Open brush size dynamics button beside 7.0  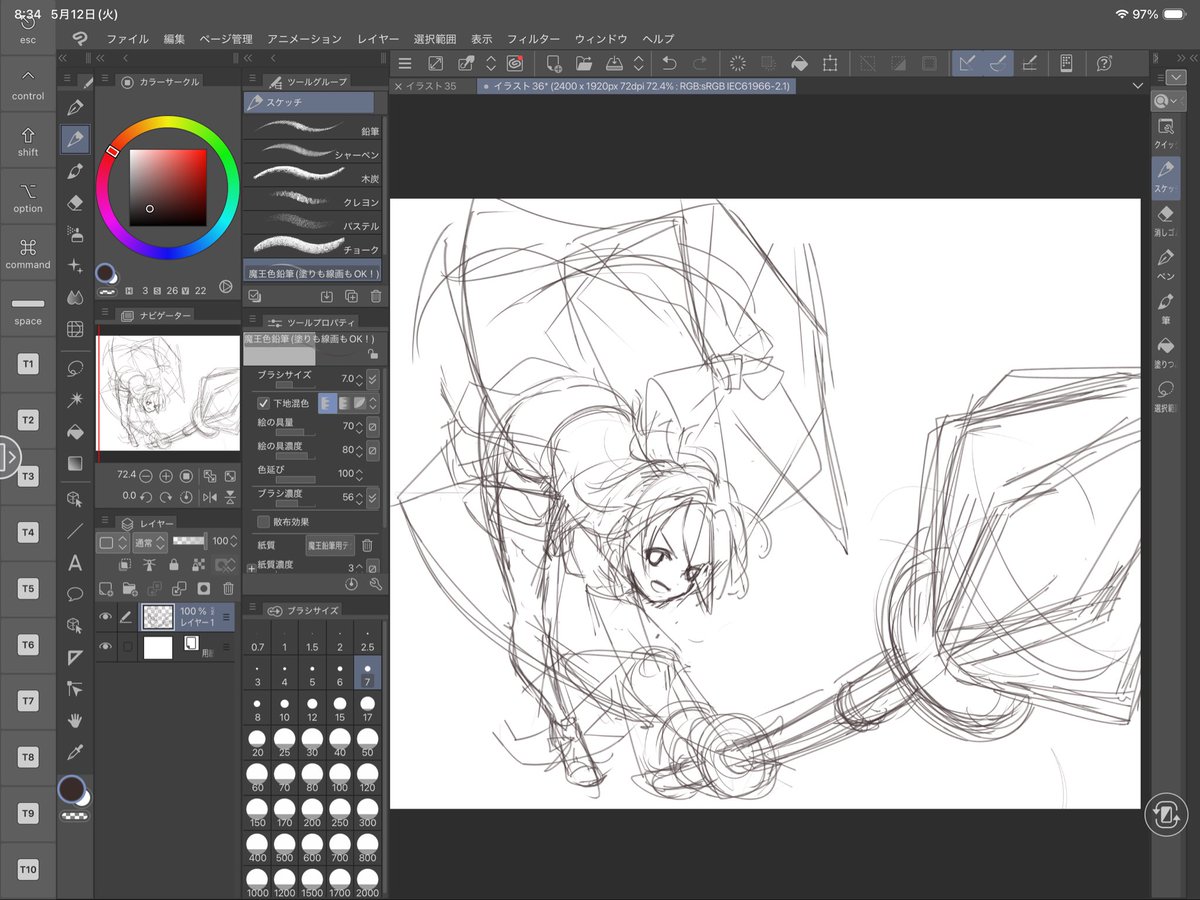[373, 379]
